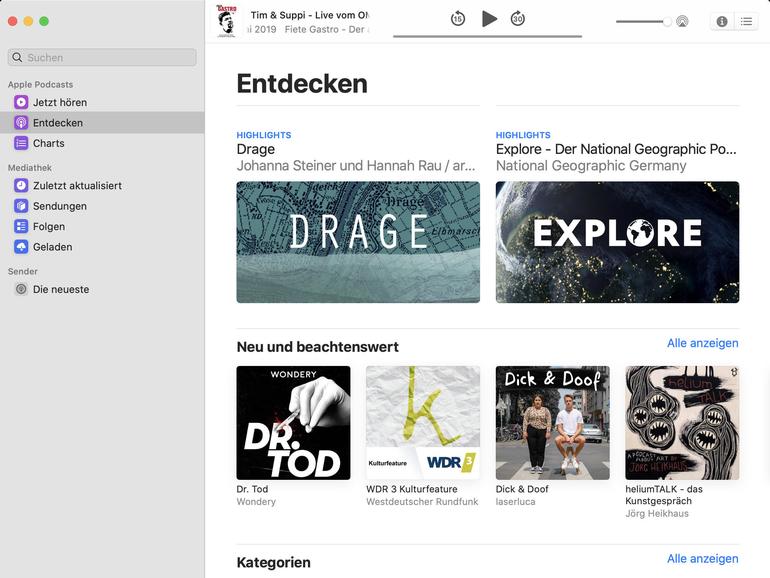The image size is (770, 578).
Task: Click the Suchen search field
Action: point(102,57)
